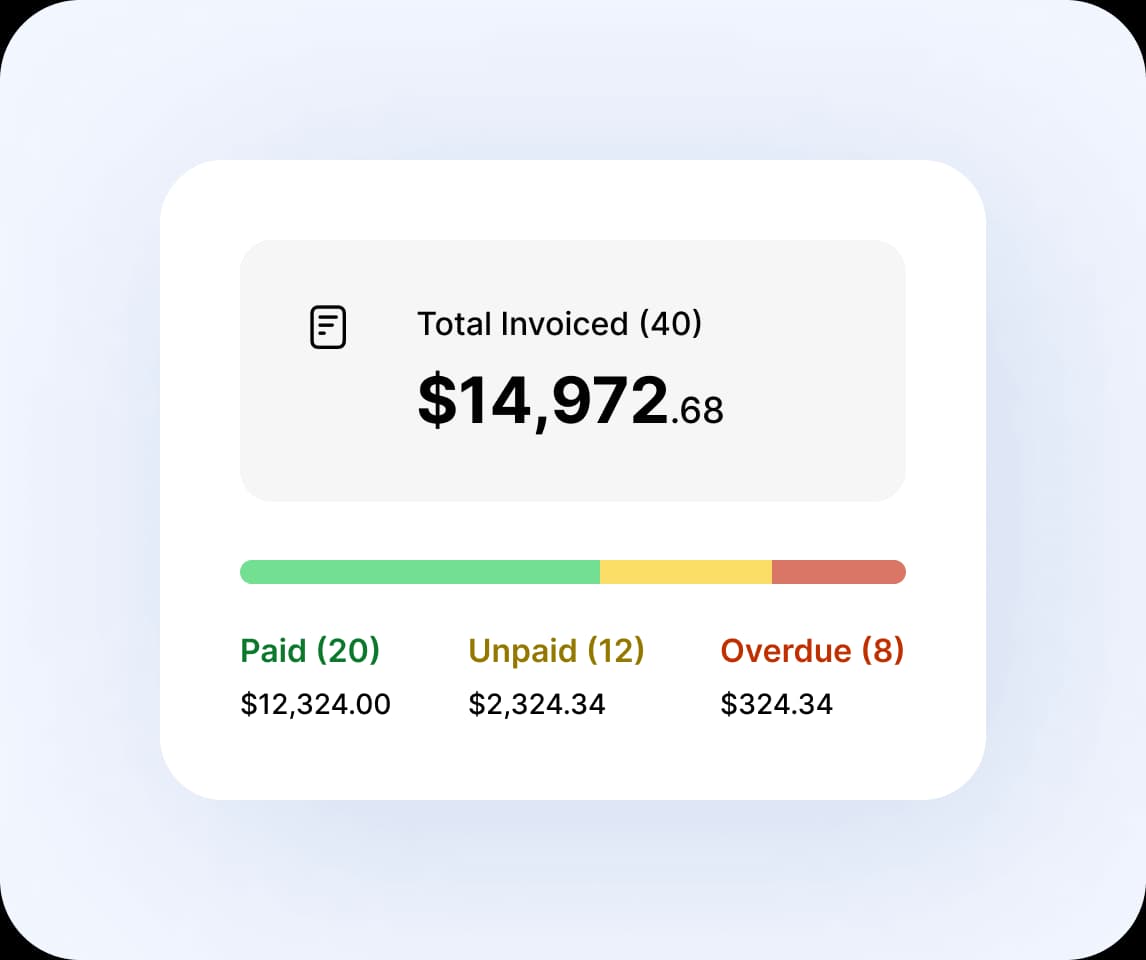Click the (20) count beside Paid

coord(348,651)
